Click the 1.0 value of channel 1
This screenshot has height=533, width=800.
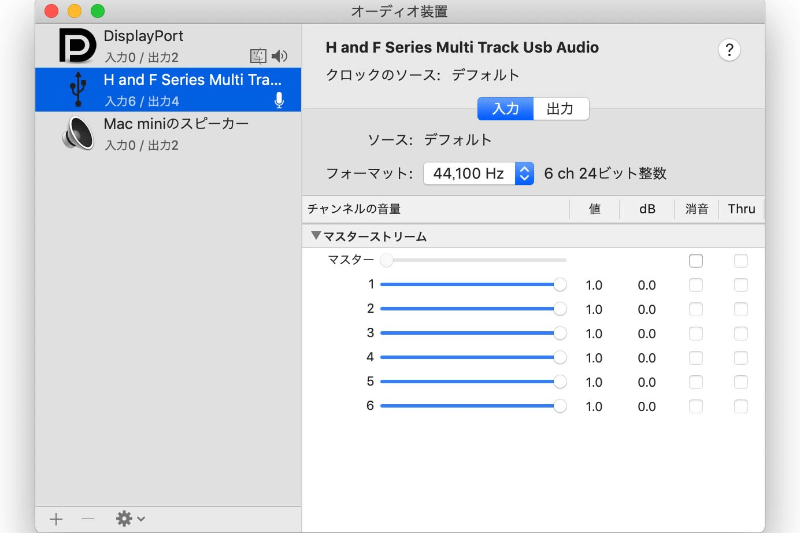point(594,285)
